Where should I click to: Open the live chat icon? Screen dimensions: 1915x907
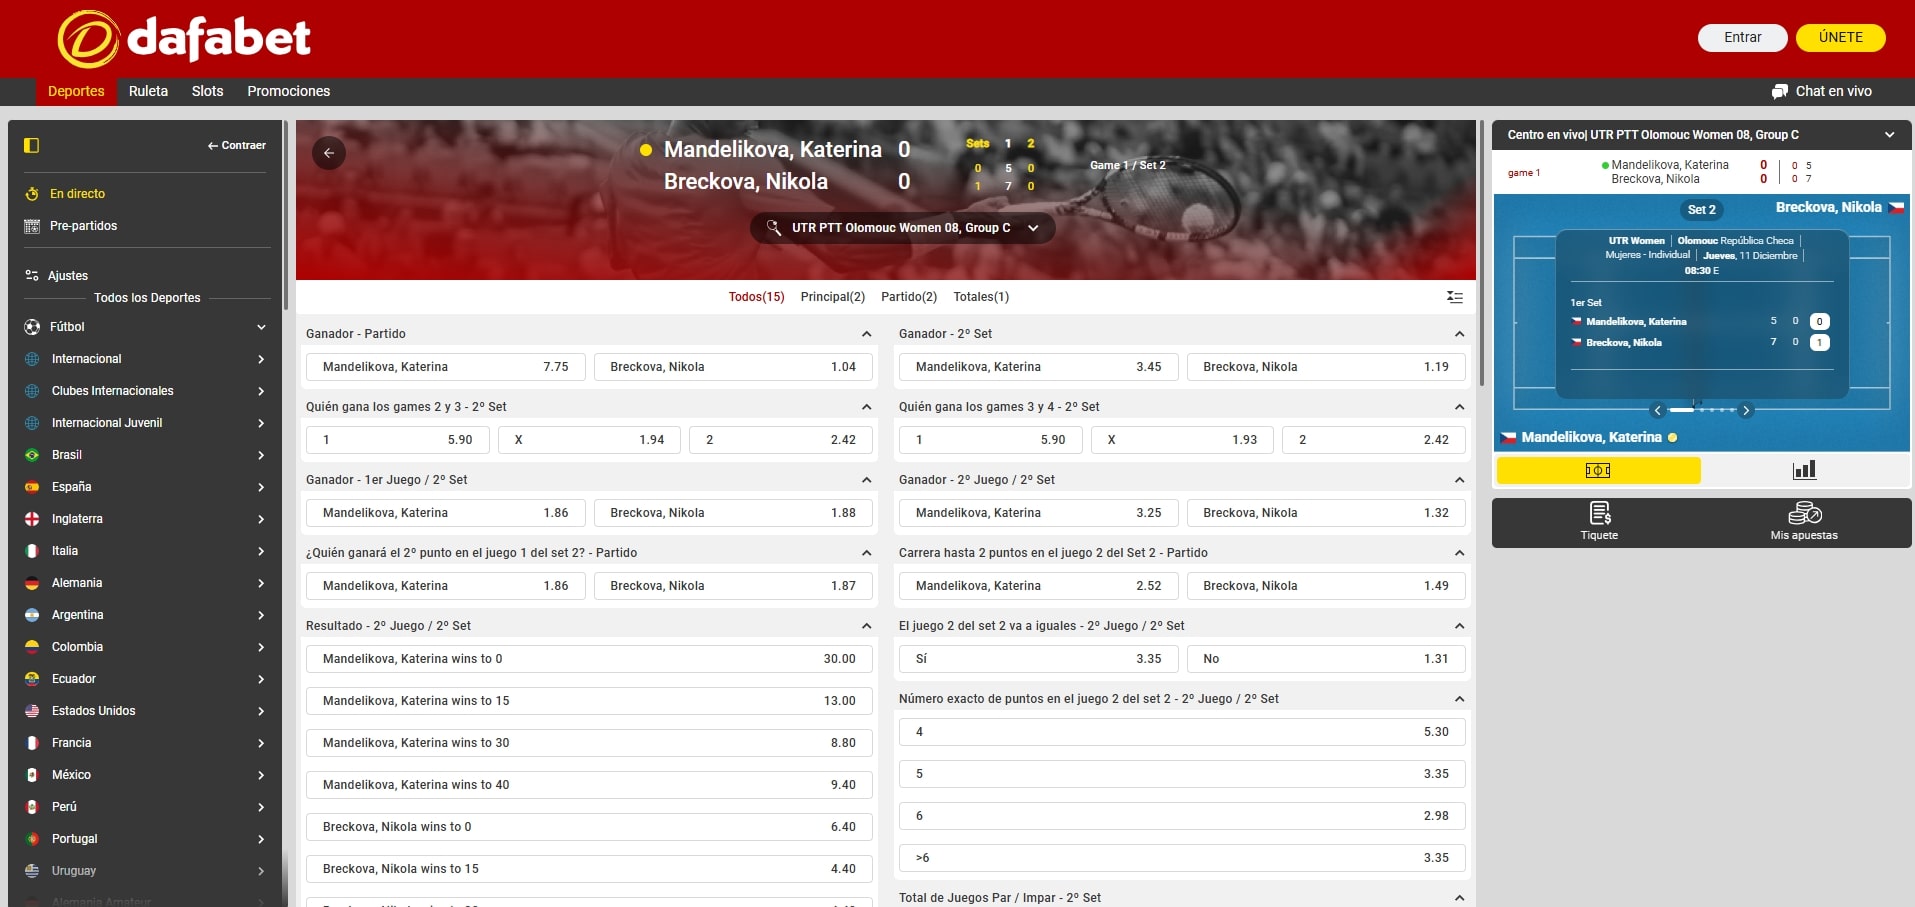coord(1779,91)
